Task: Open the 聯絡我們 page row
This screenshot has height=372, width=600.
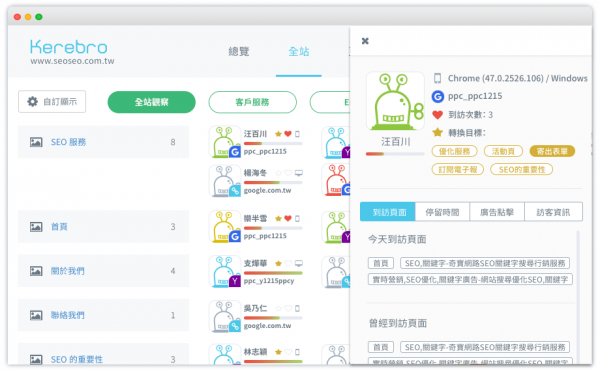Action: click(103, 315)
